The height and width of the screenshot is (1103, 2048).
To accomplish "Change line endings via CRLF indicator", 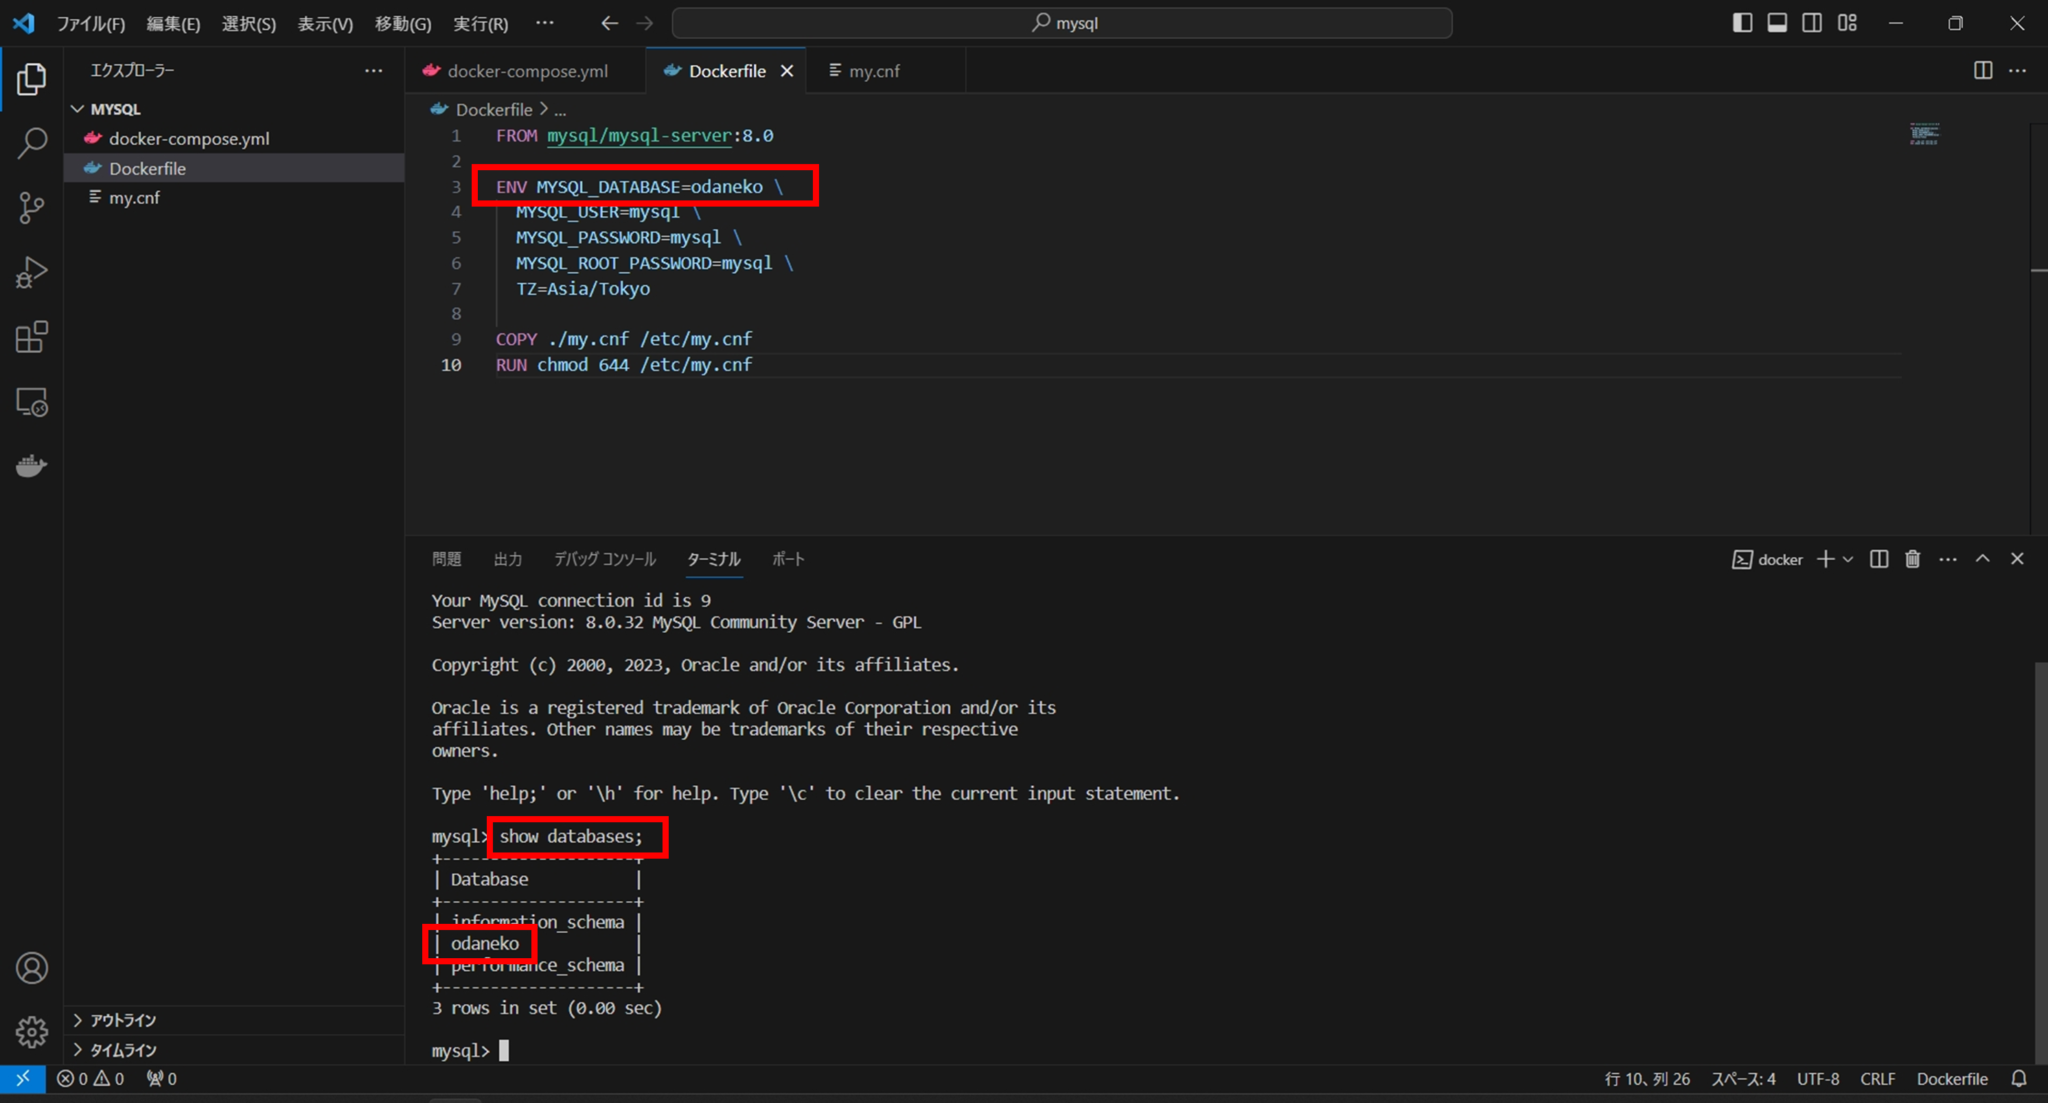I will pyautogui.click(x=1877, y=1079).
